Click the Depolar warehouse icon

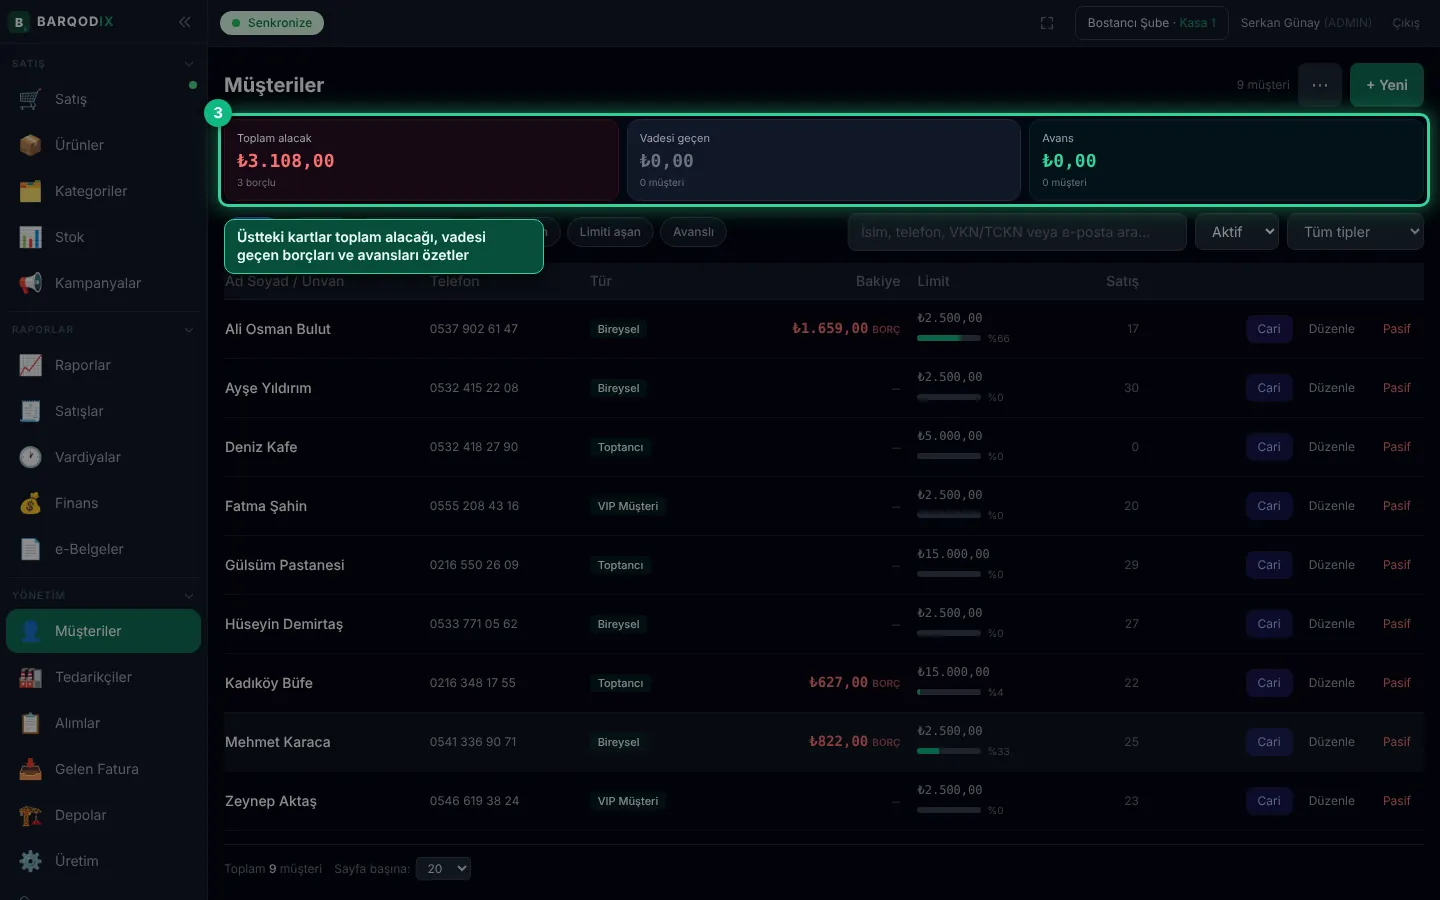click(x=30, y=815)
